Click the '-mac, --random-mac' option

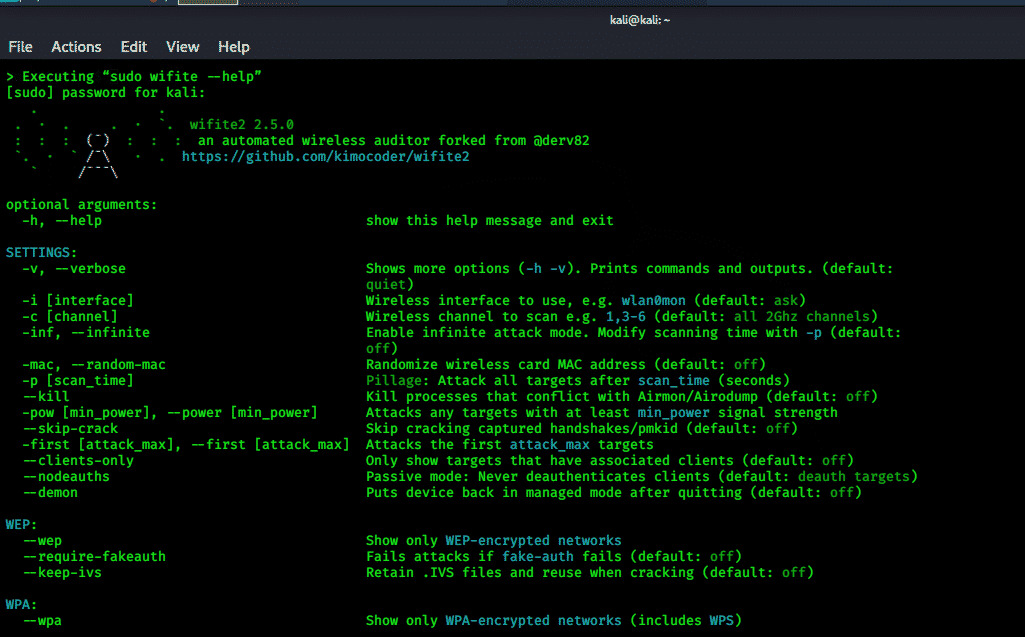coord(94,365)
